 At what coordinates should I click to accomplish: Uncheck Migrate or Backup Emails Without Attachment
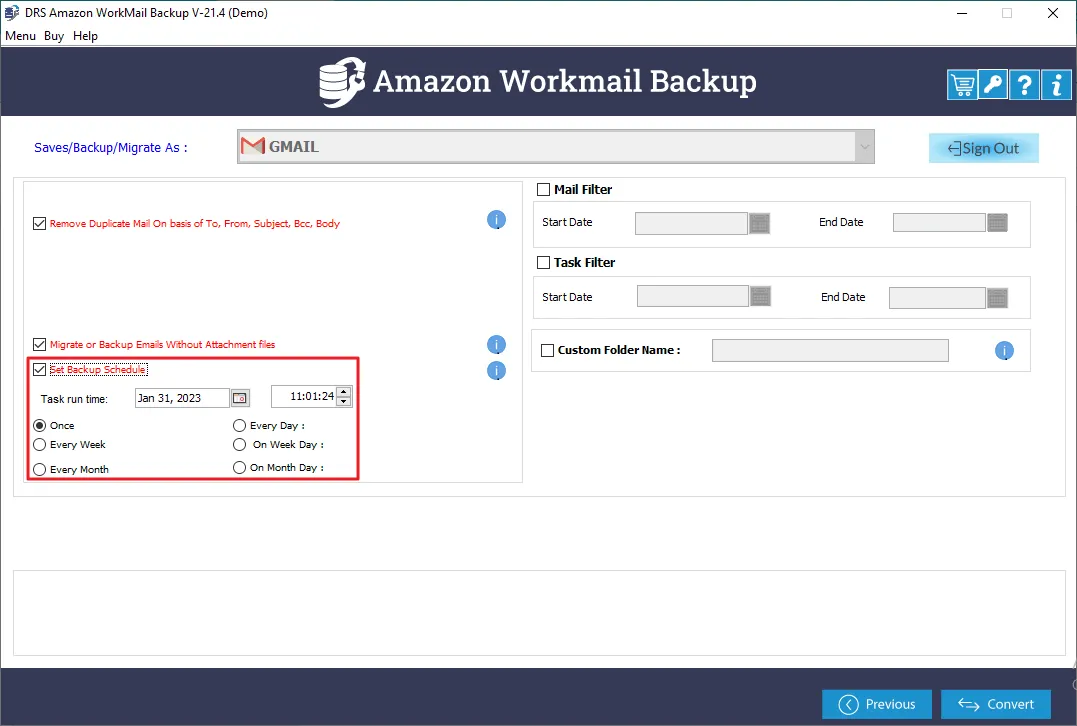coord(39,344)
